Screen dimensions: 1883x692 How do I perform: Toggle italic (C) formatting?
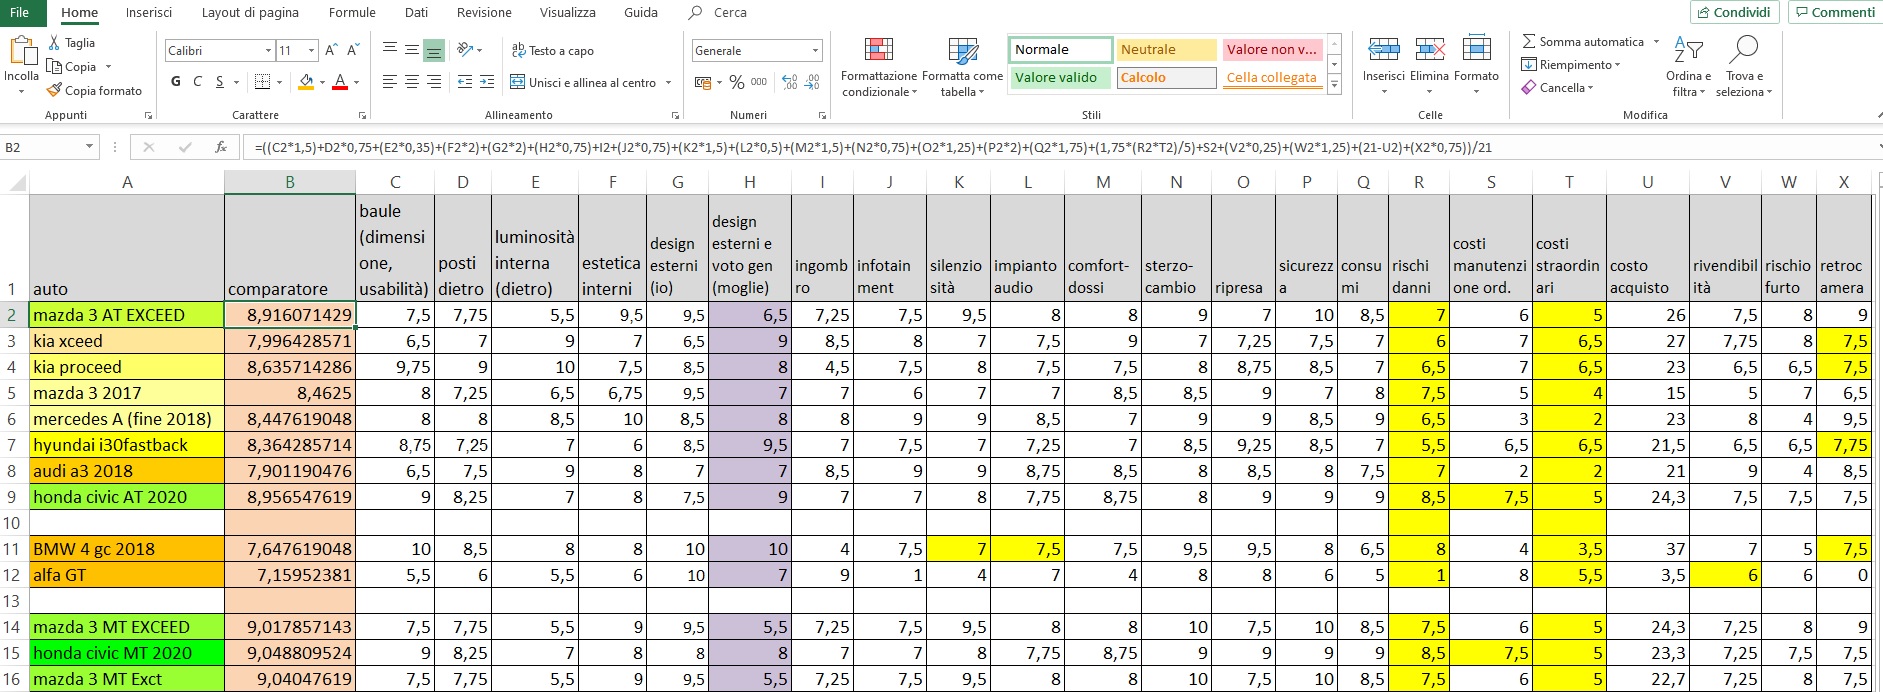pyautogui.click(x=198, y=82)
